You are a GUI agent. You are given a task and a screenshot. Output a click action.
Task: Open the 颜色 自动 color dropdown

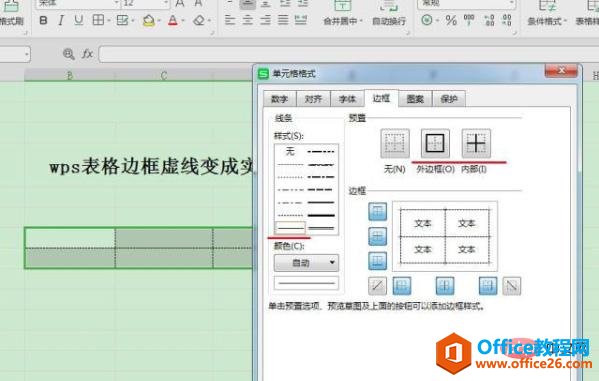306,263
